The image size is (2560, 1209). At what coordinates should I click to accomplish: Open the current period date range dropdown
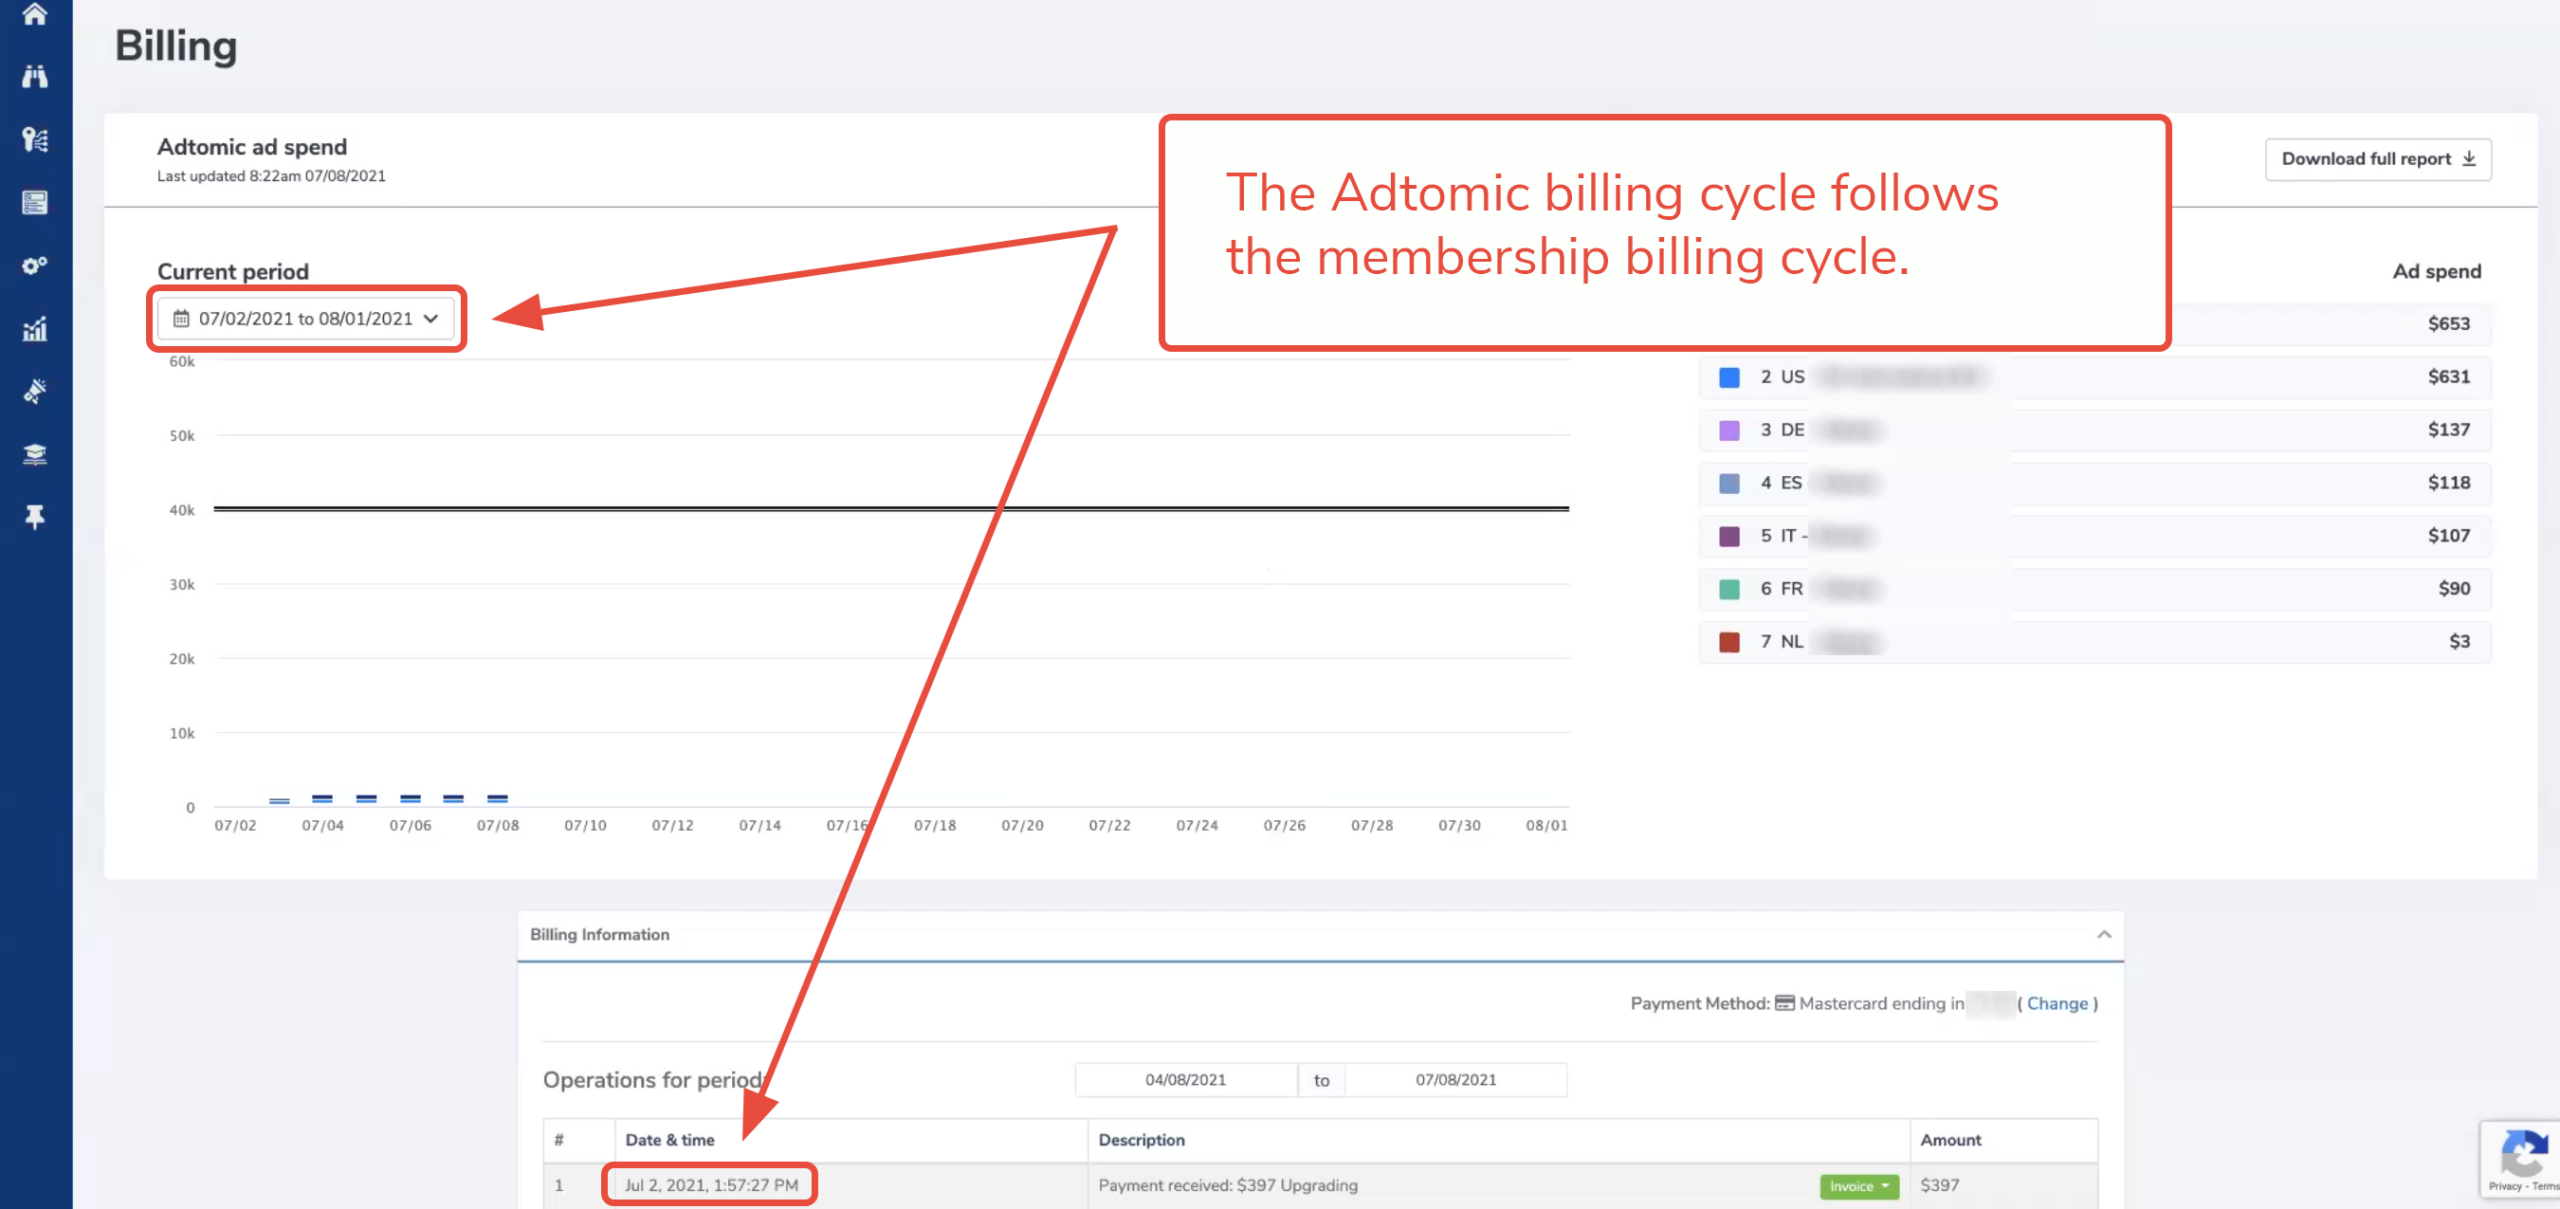[x=306, y=319]
